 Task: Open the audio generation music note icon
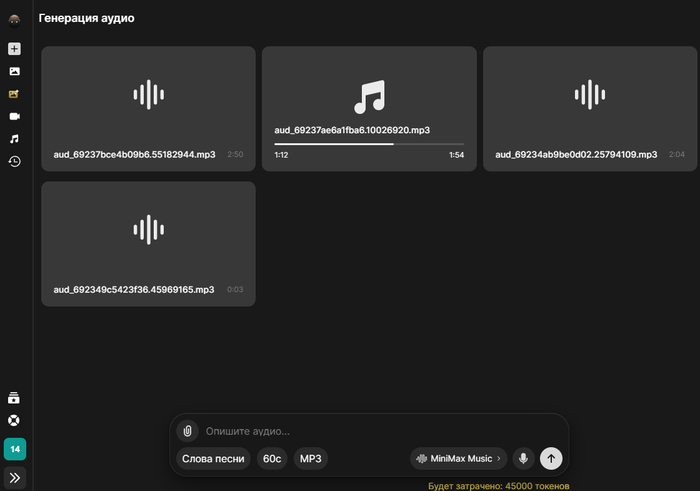(x=14, y=139)
